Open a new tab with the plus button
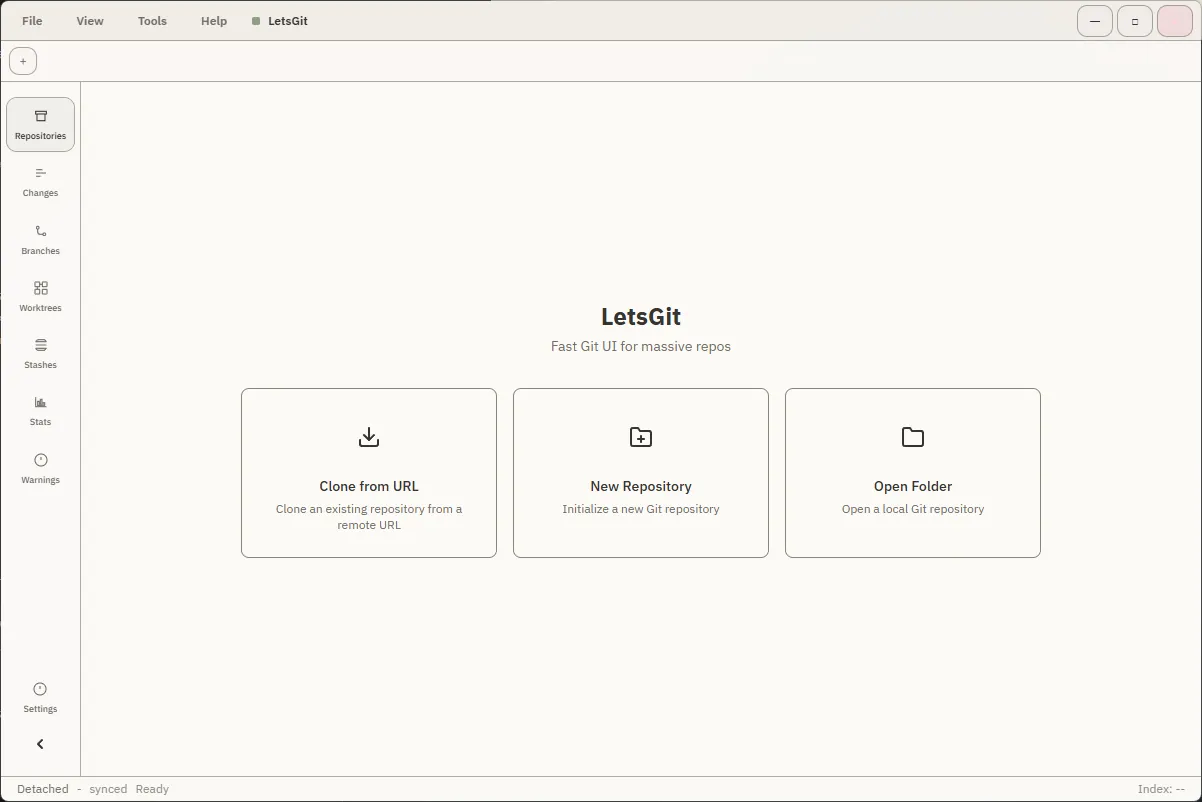Image resolution: width=1202 pixels, height=802 pixels. [x=23, y=60]
